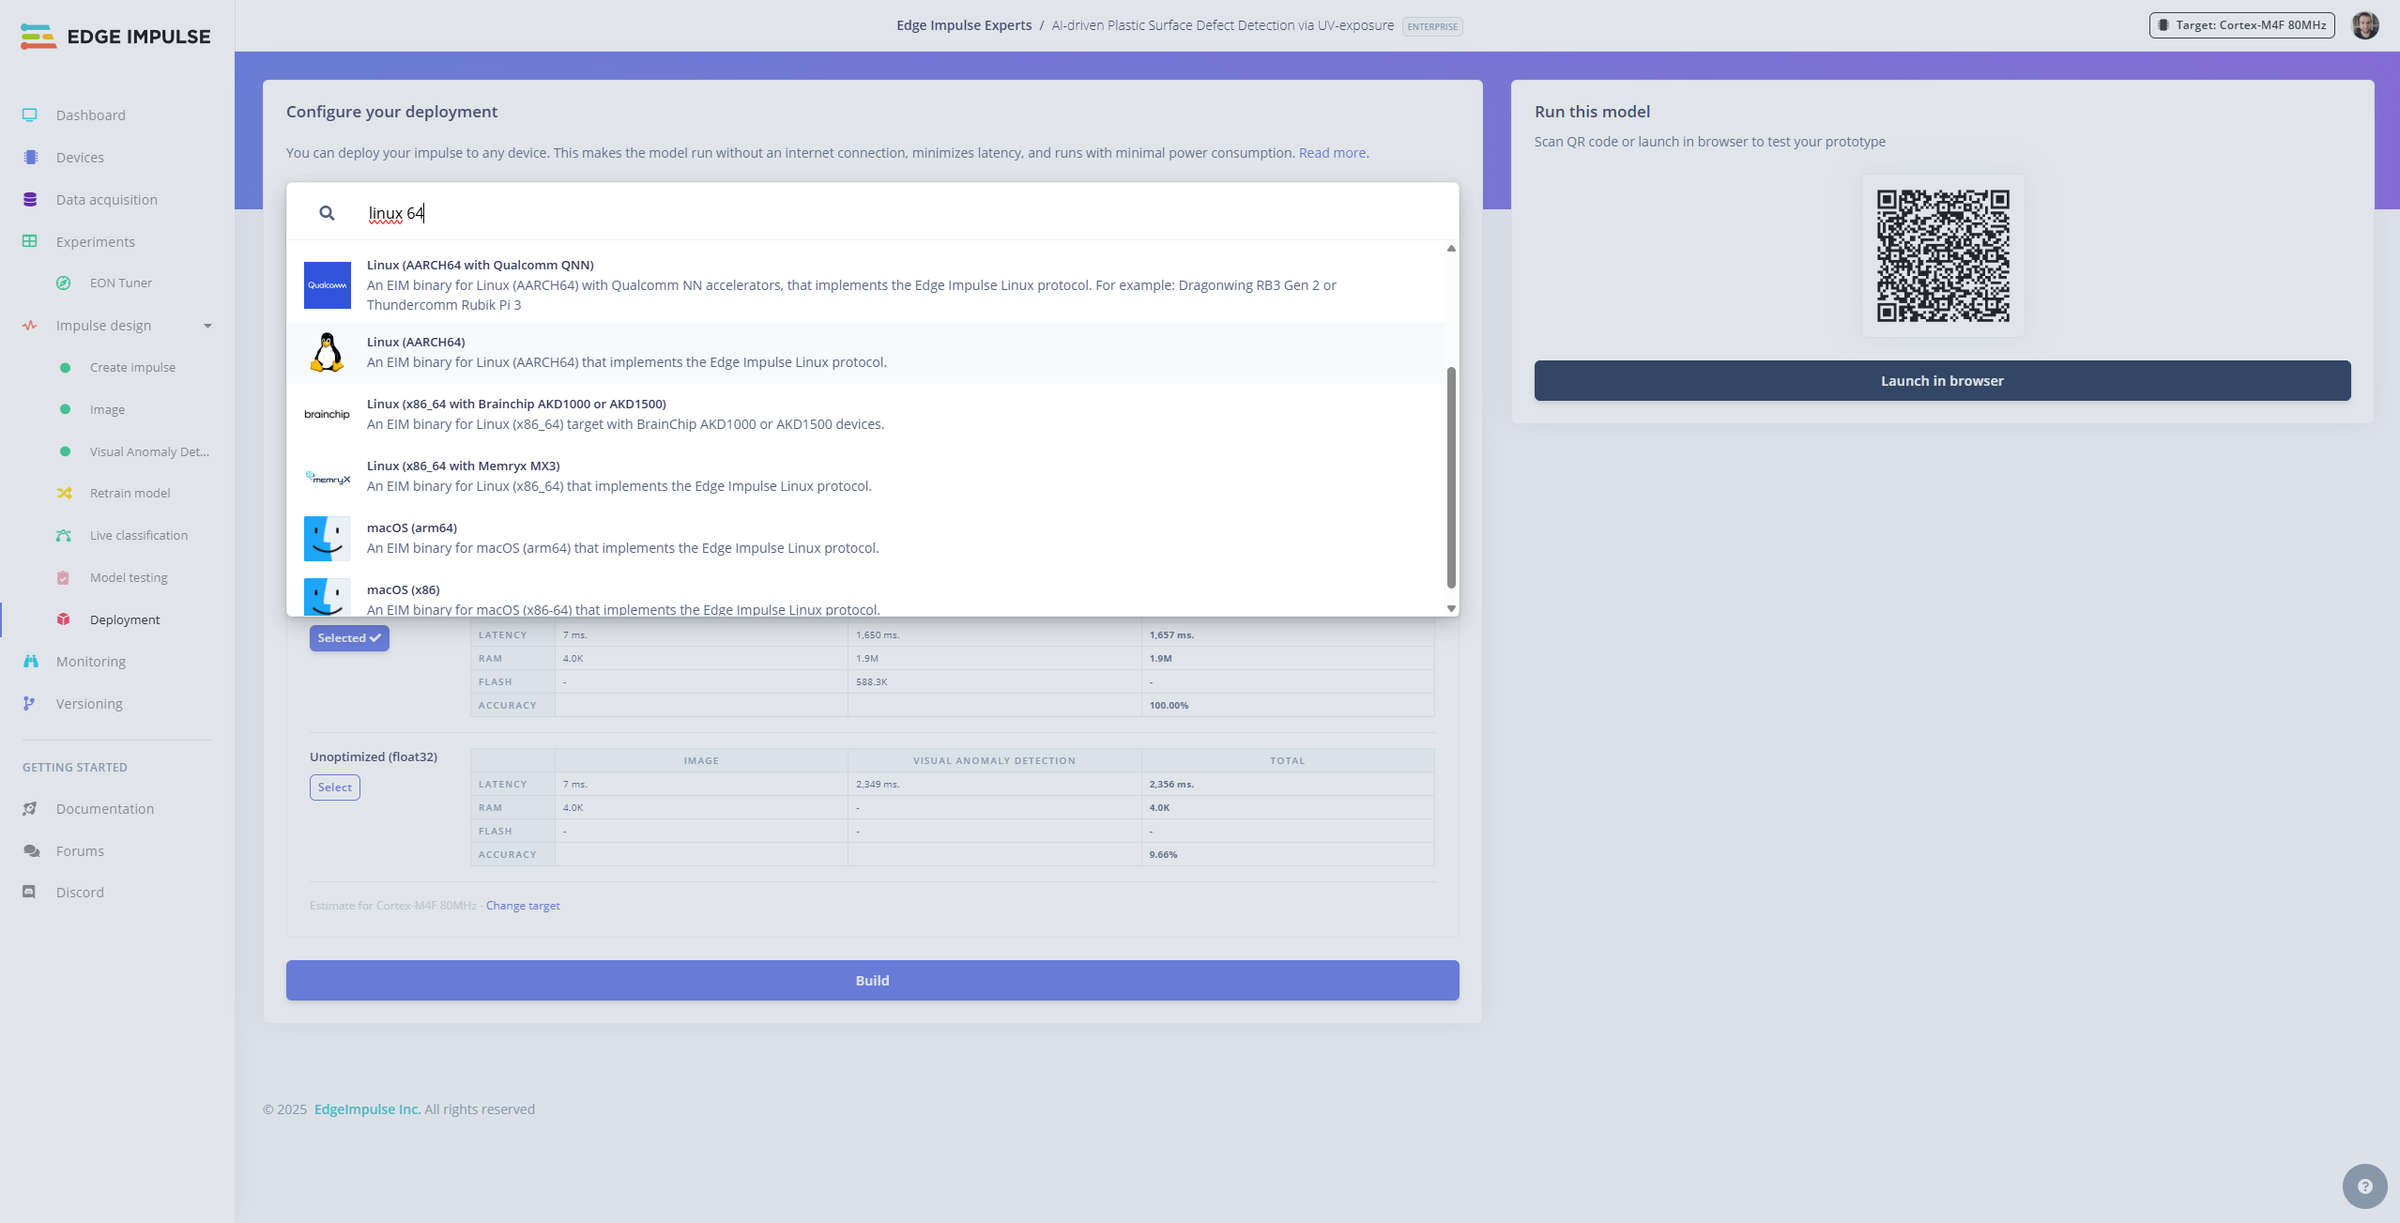
Task: Click the Monitoring binoculars icon
Action: coord(30,661)
